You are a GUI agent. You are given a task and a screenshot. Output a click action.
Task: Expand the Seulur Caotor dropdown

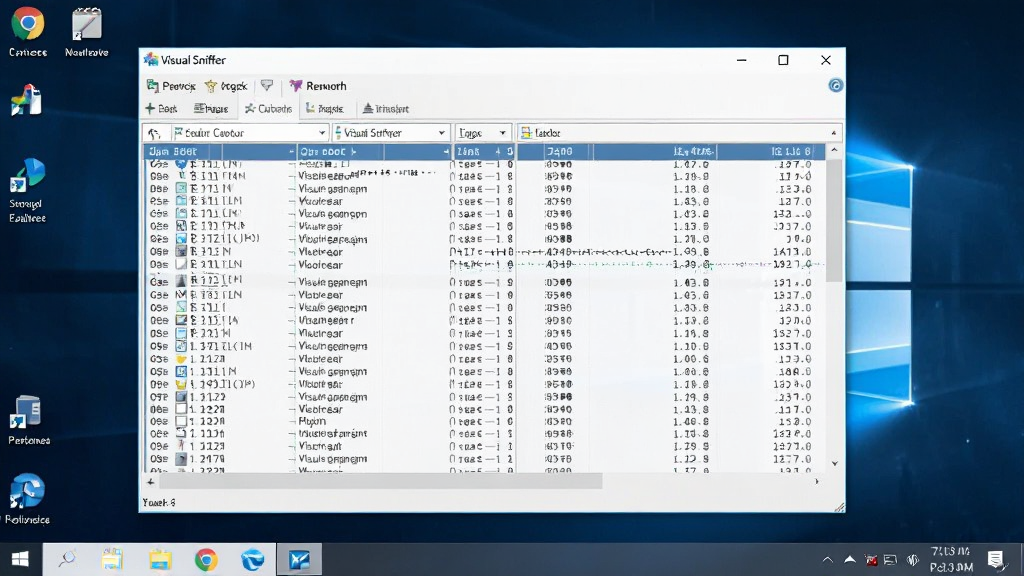click(321, 133)
